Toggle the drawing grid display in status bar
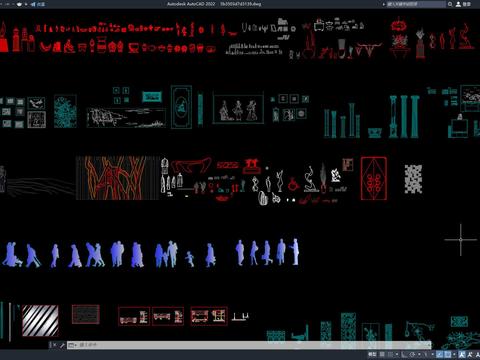This screenshot has width=480, height=360. [x=382, y=354]
